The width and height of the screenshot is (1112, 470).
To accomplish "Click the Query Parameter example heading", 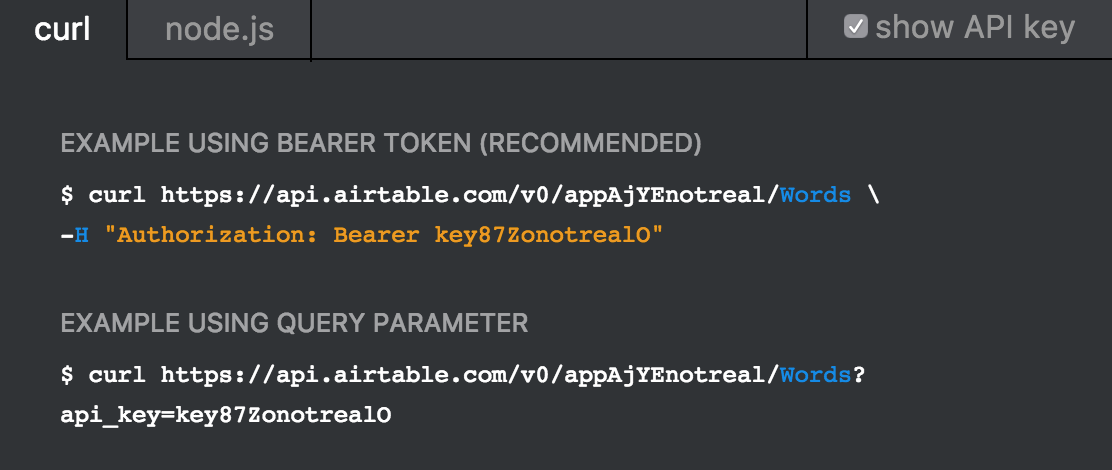I will click(294, 323).
